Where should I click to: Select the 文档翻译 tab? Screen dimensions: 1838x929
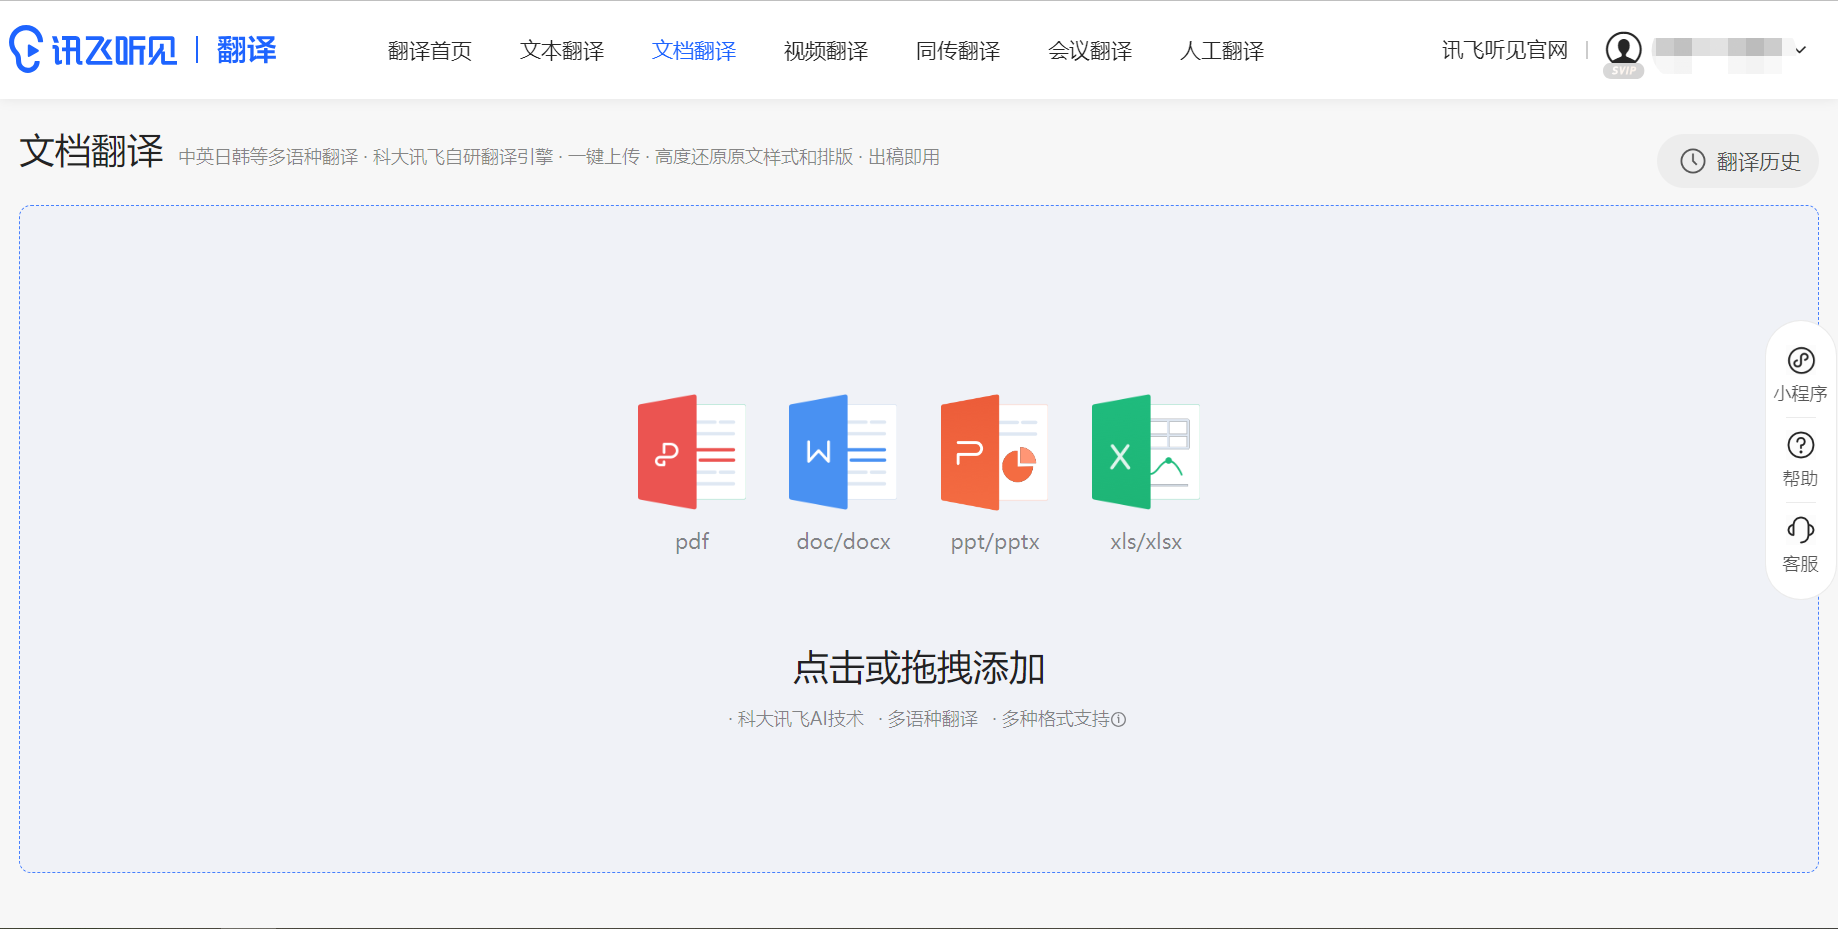tap(694, 51)
